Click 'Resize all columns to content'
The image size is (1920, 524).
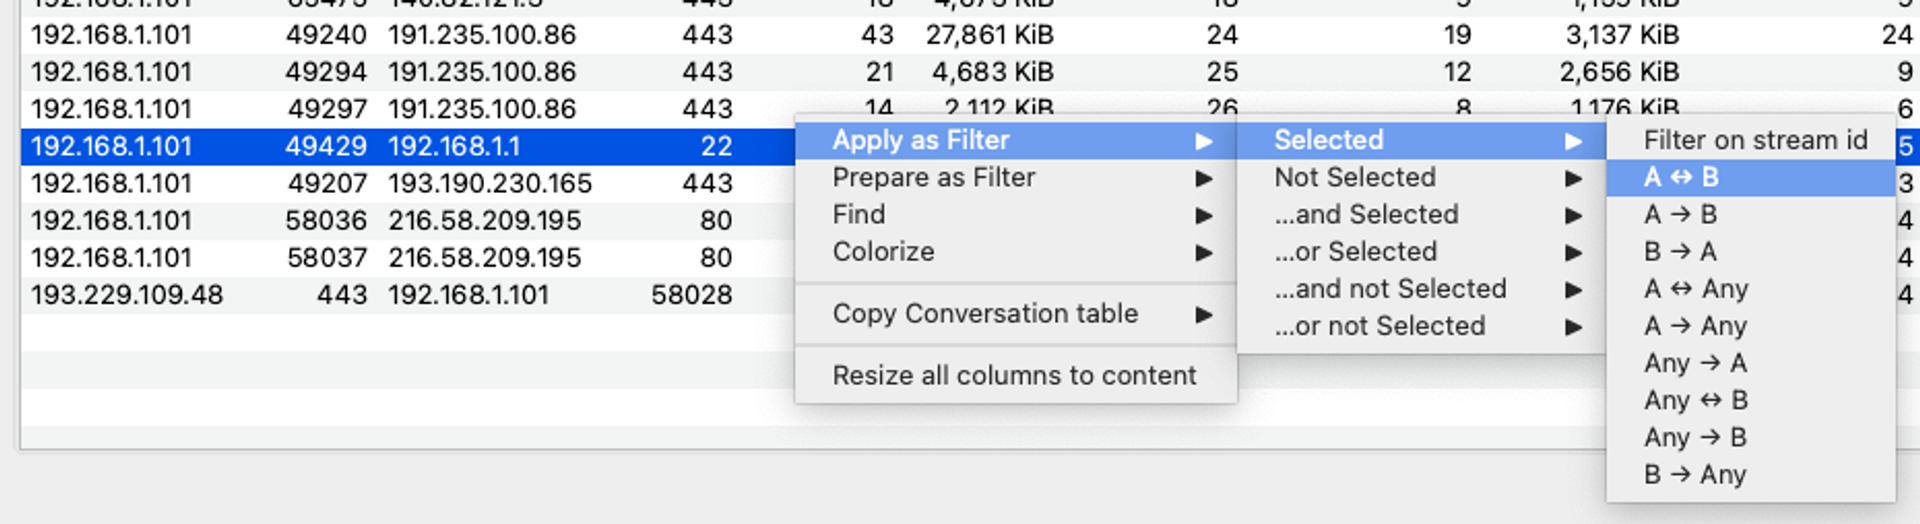pos(1014,375)
